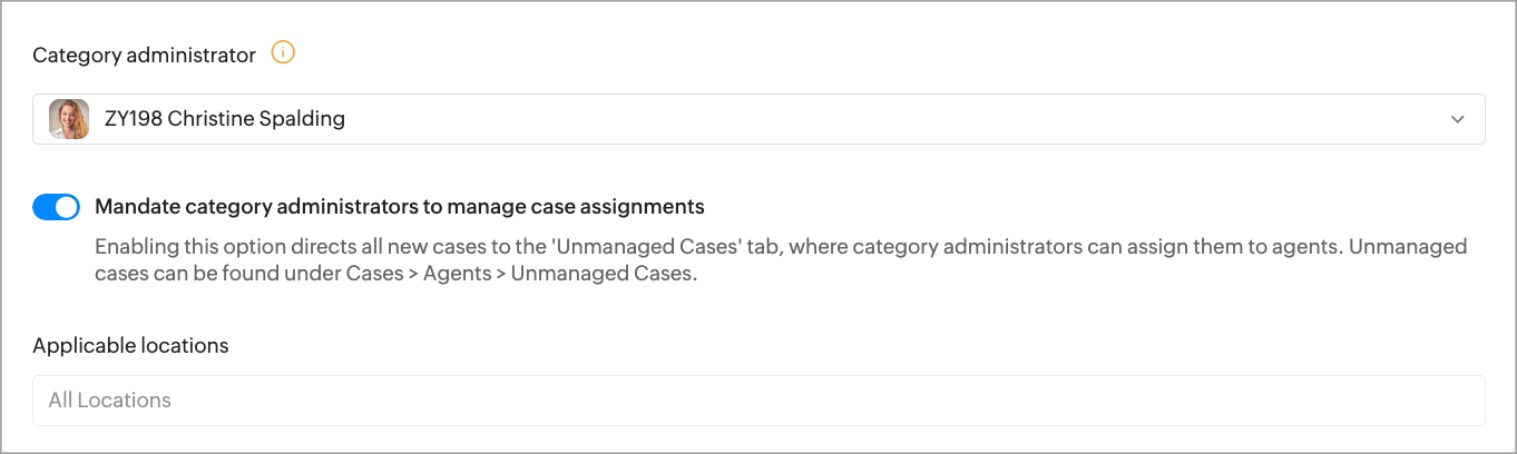The width and height of the screenshot is (1517, 454).
Task: Click the Category administrator label
Action: [x=144, y=55]
